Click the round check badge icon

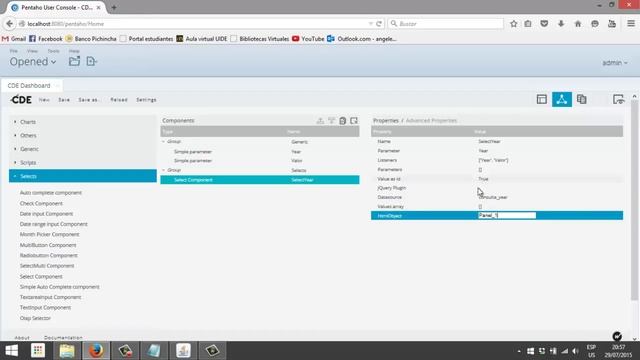click(617, 336)
